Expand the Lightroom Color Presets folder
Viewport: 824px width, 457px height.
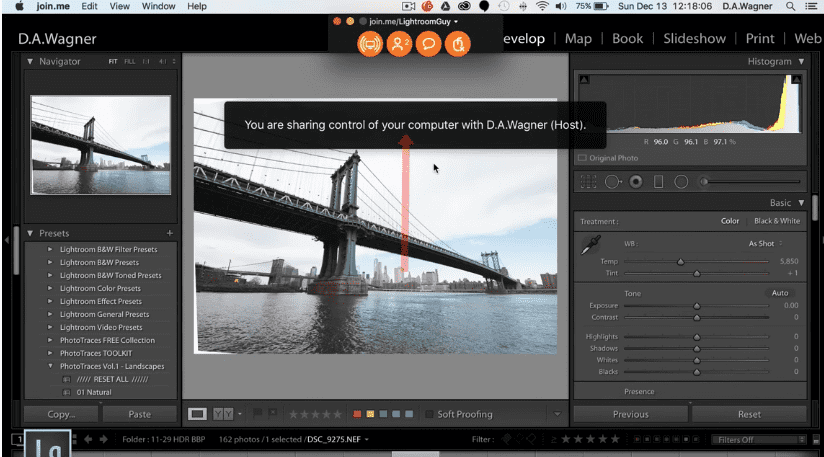pyautogui.click(x=50, y=288)
